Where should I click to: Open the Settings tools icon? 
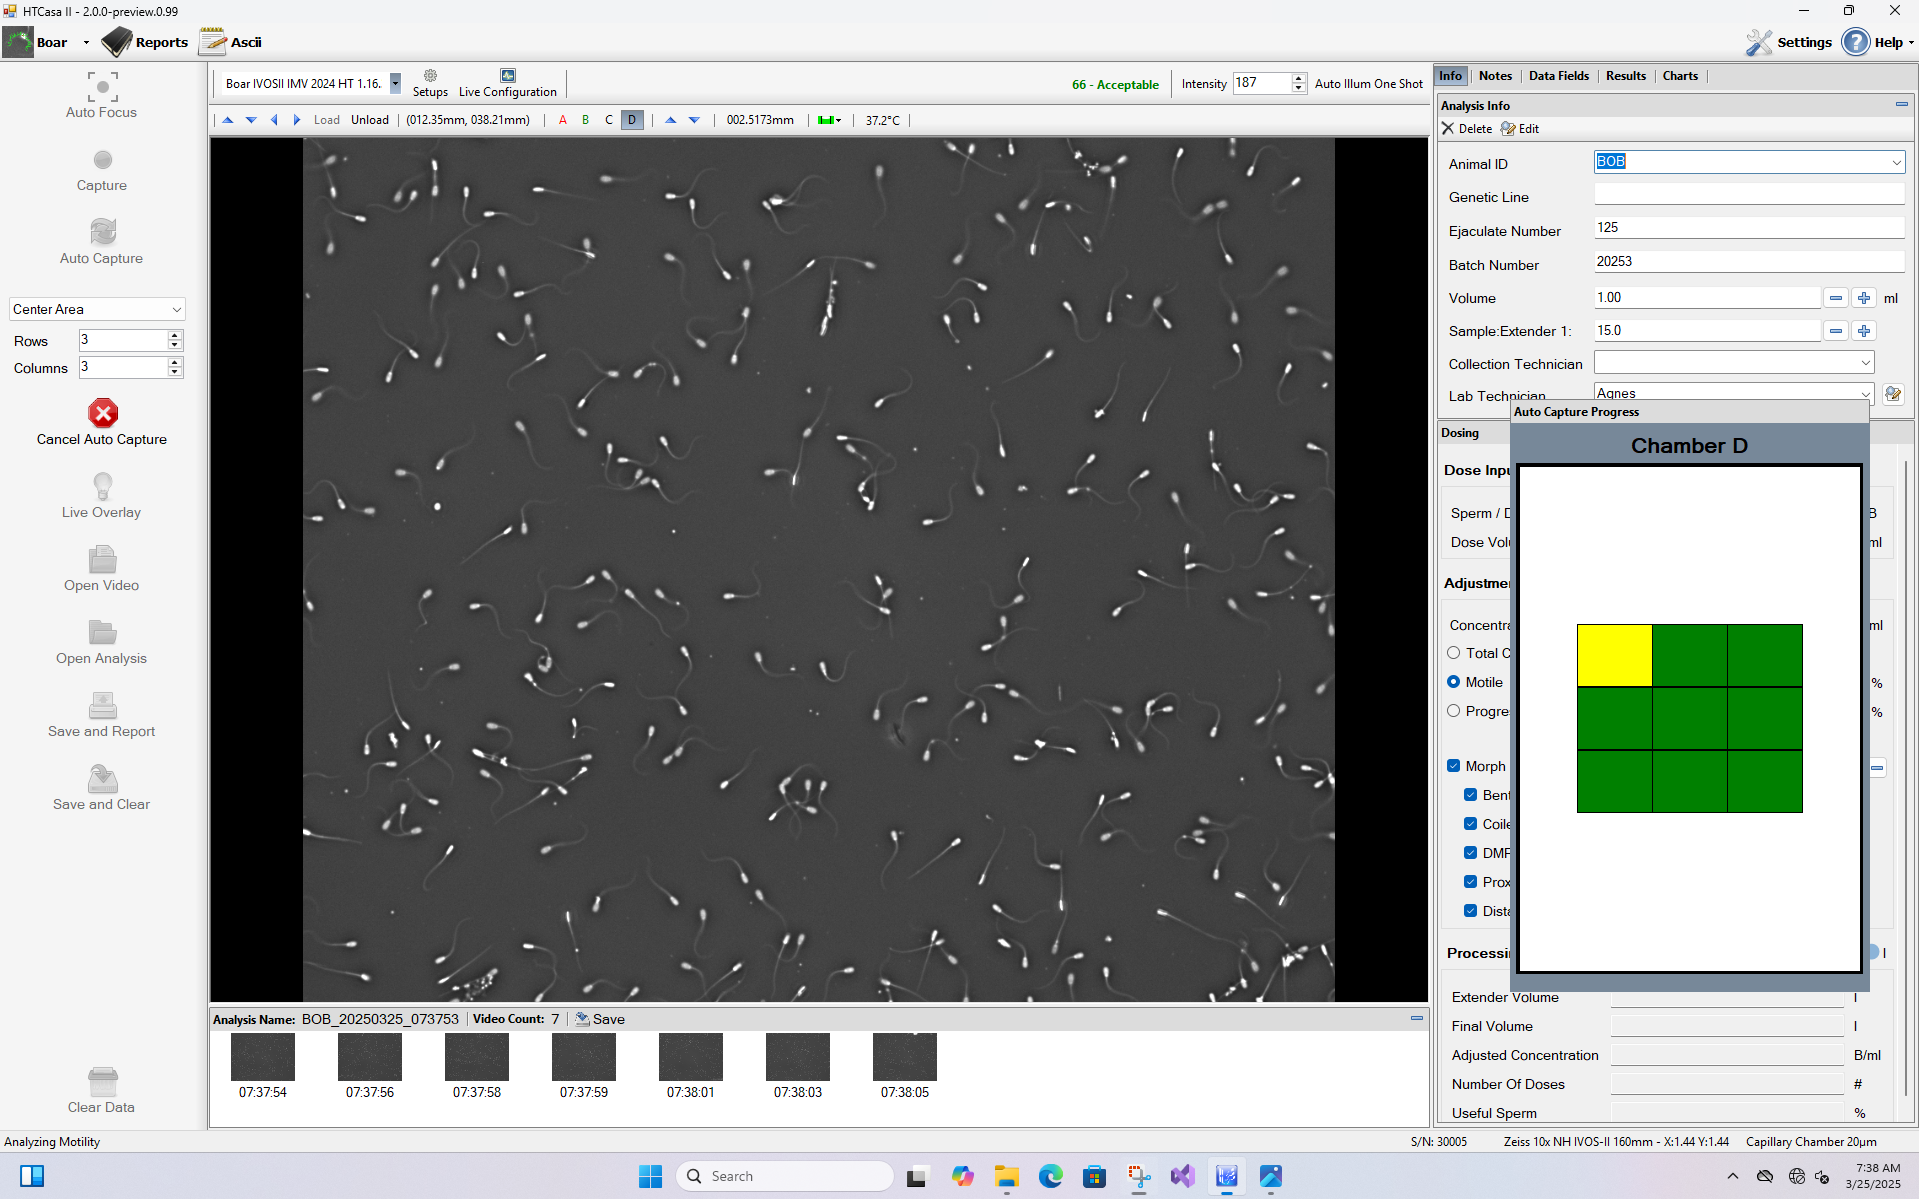1759,42
